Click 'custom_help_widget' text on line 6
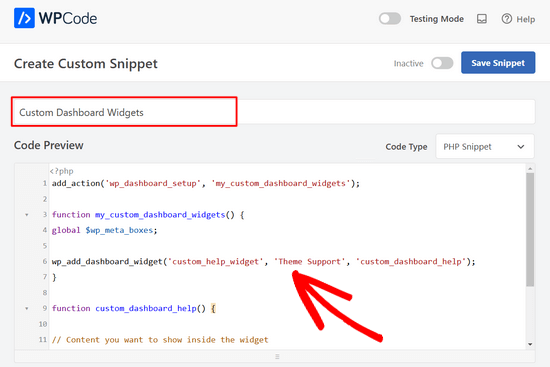Screen dimensions: 550x367 pos(215,261)
